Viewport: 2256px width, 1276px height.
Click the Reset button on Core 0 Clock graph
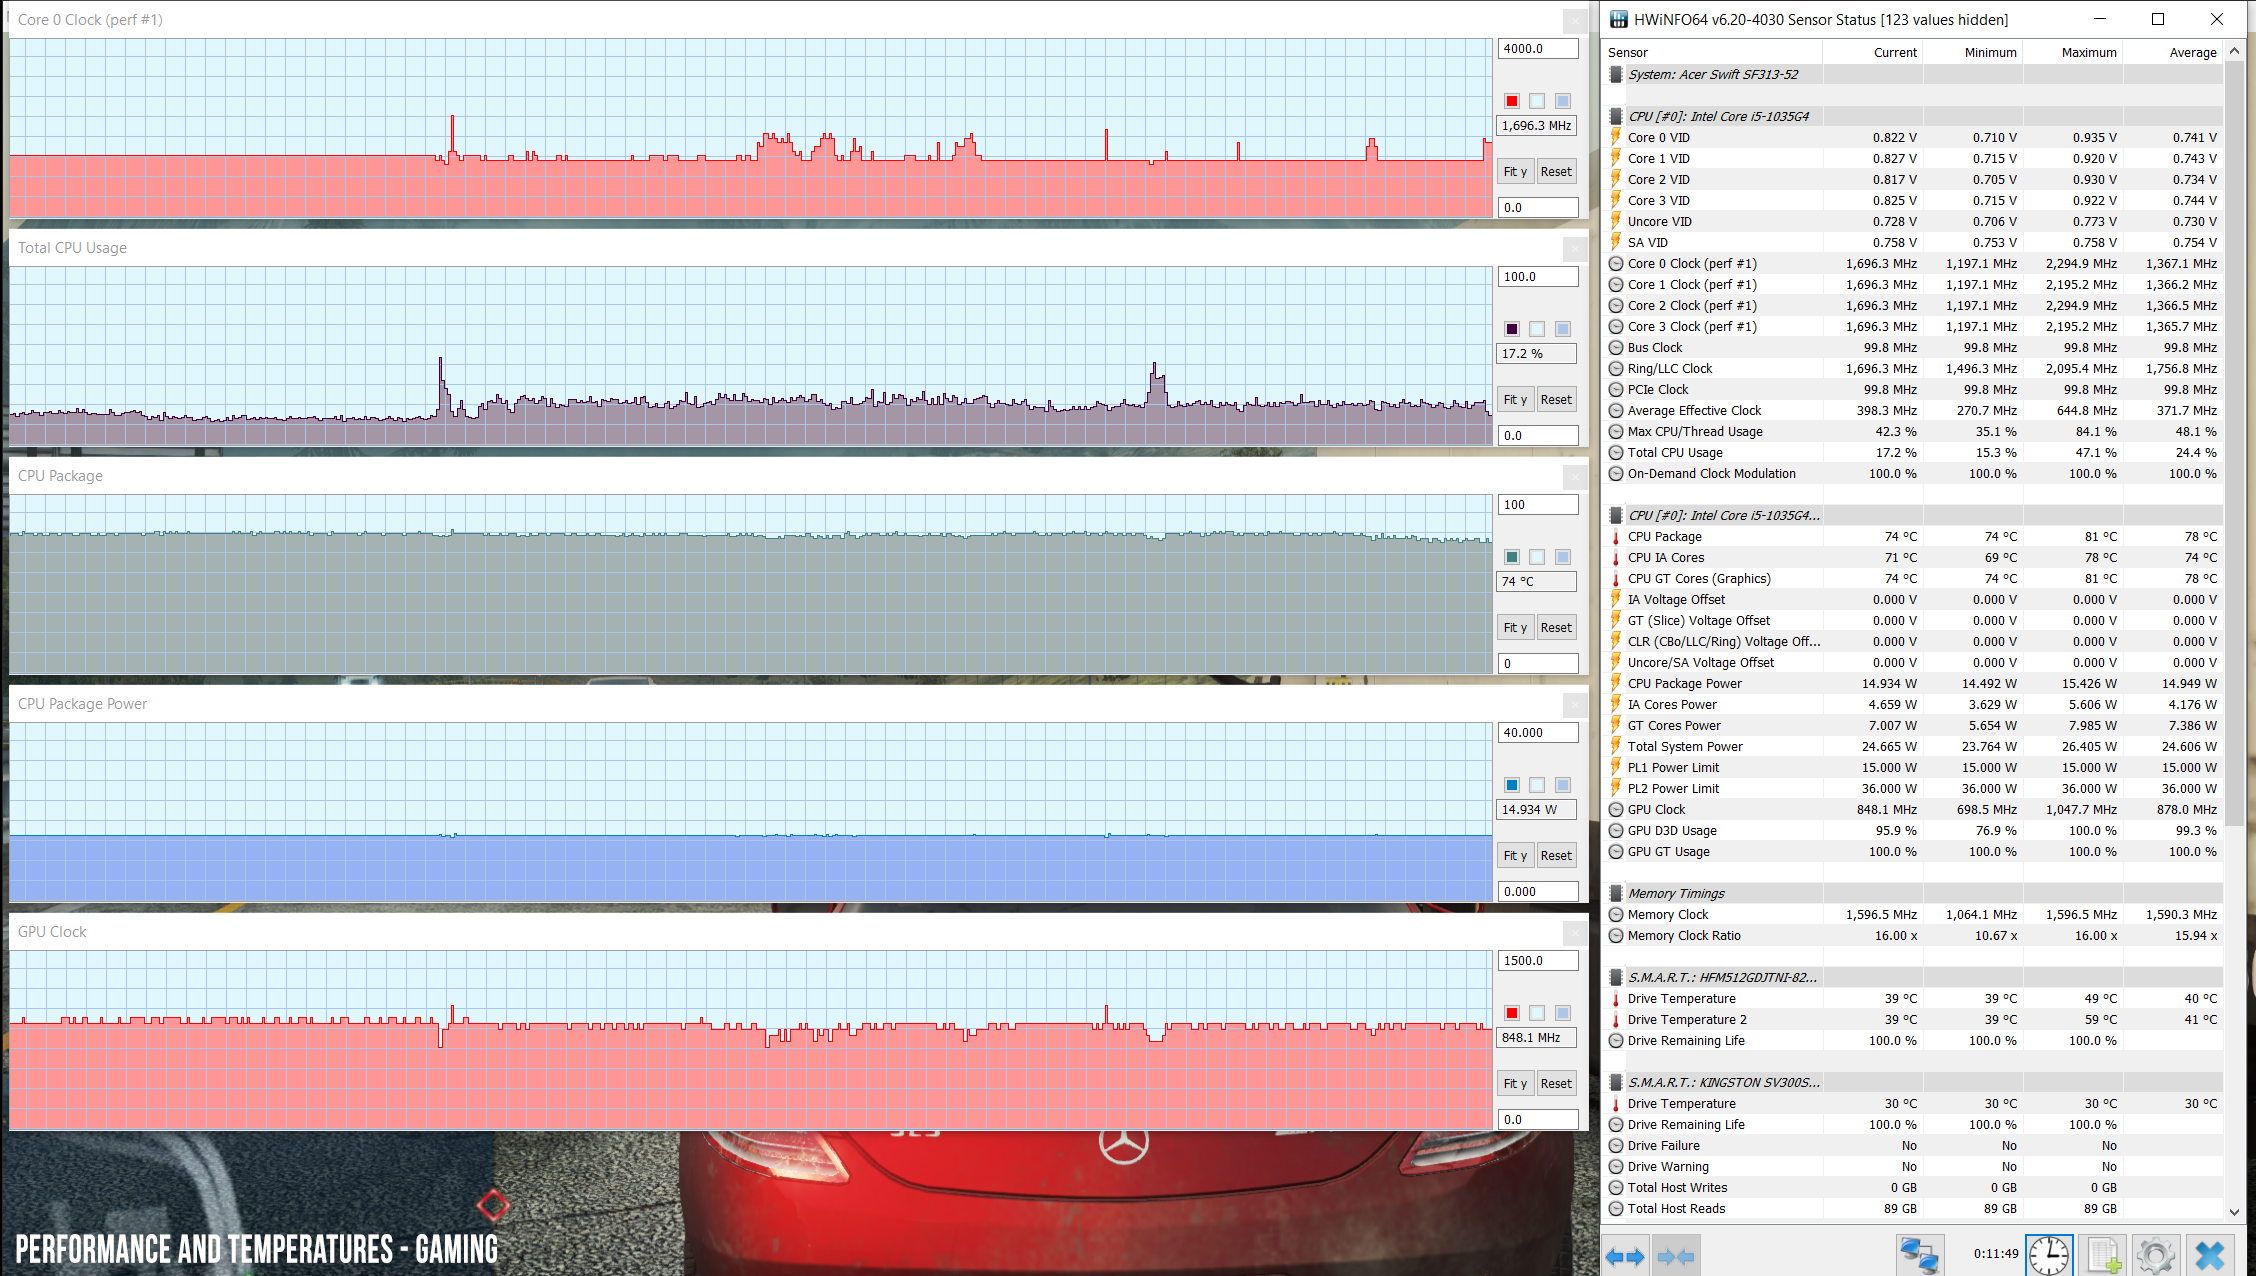1556,170
